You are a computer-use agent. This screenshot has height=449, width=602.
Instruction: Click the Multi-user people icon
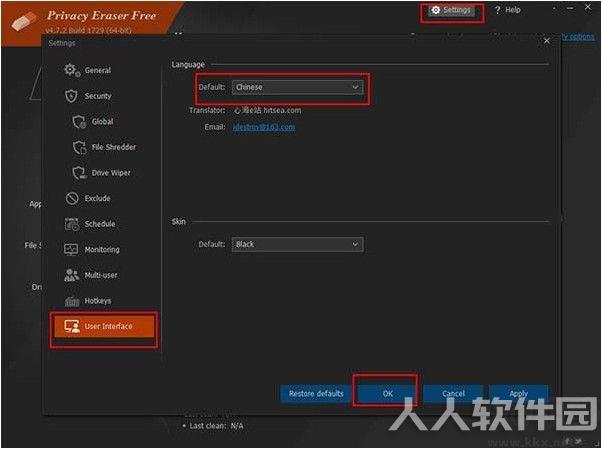(x=72, y=275)
